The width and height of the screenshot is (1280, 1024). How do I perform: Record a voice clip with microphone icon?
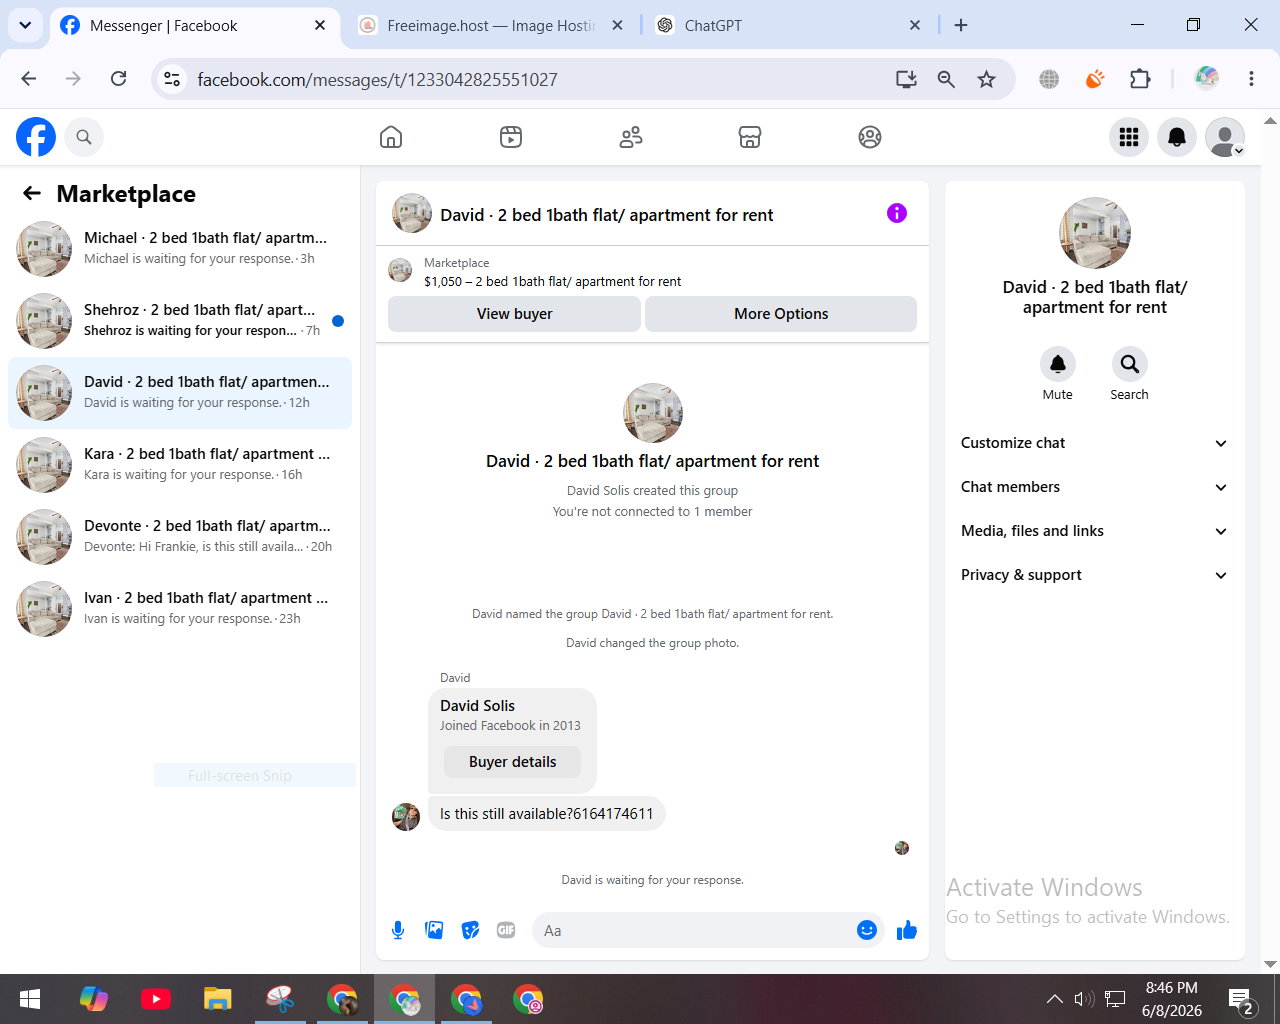click(x=398, y=931)
